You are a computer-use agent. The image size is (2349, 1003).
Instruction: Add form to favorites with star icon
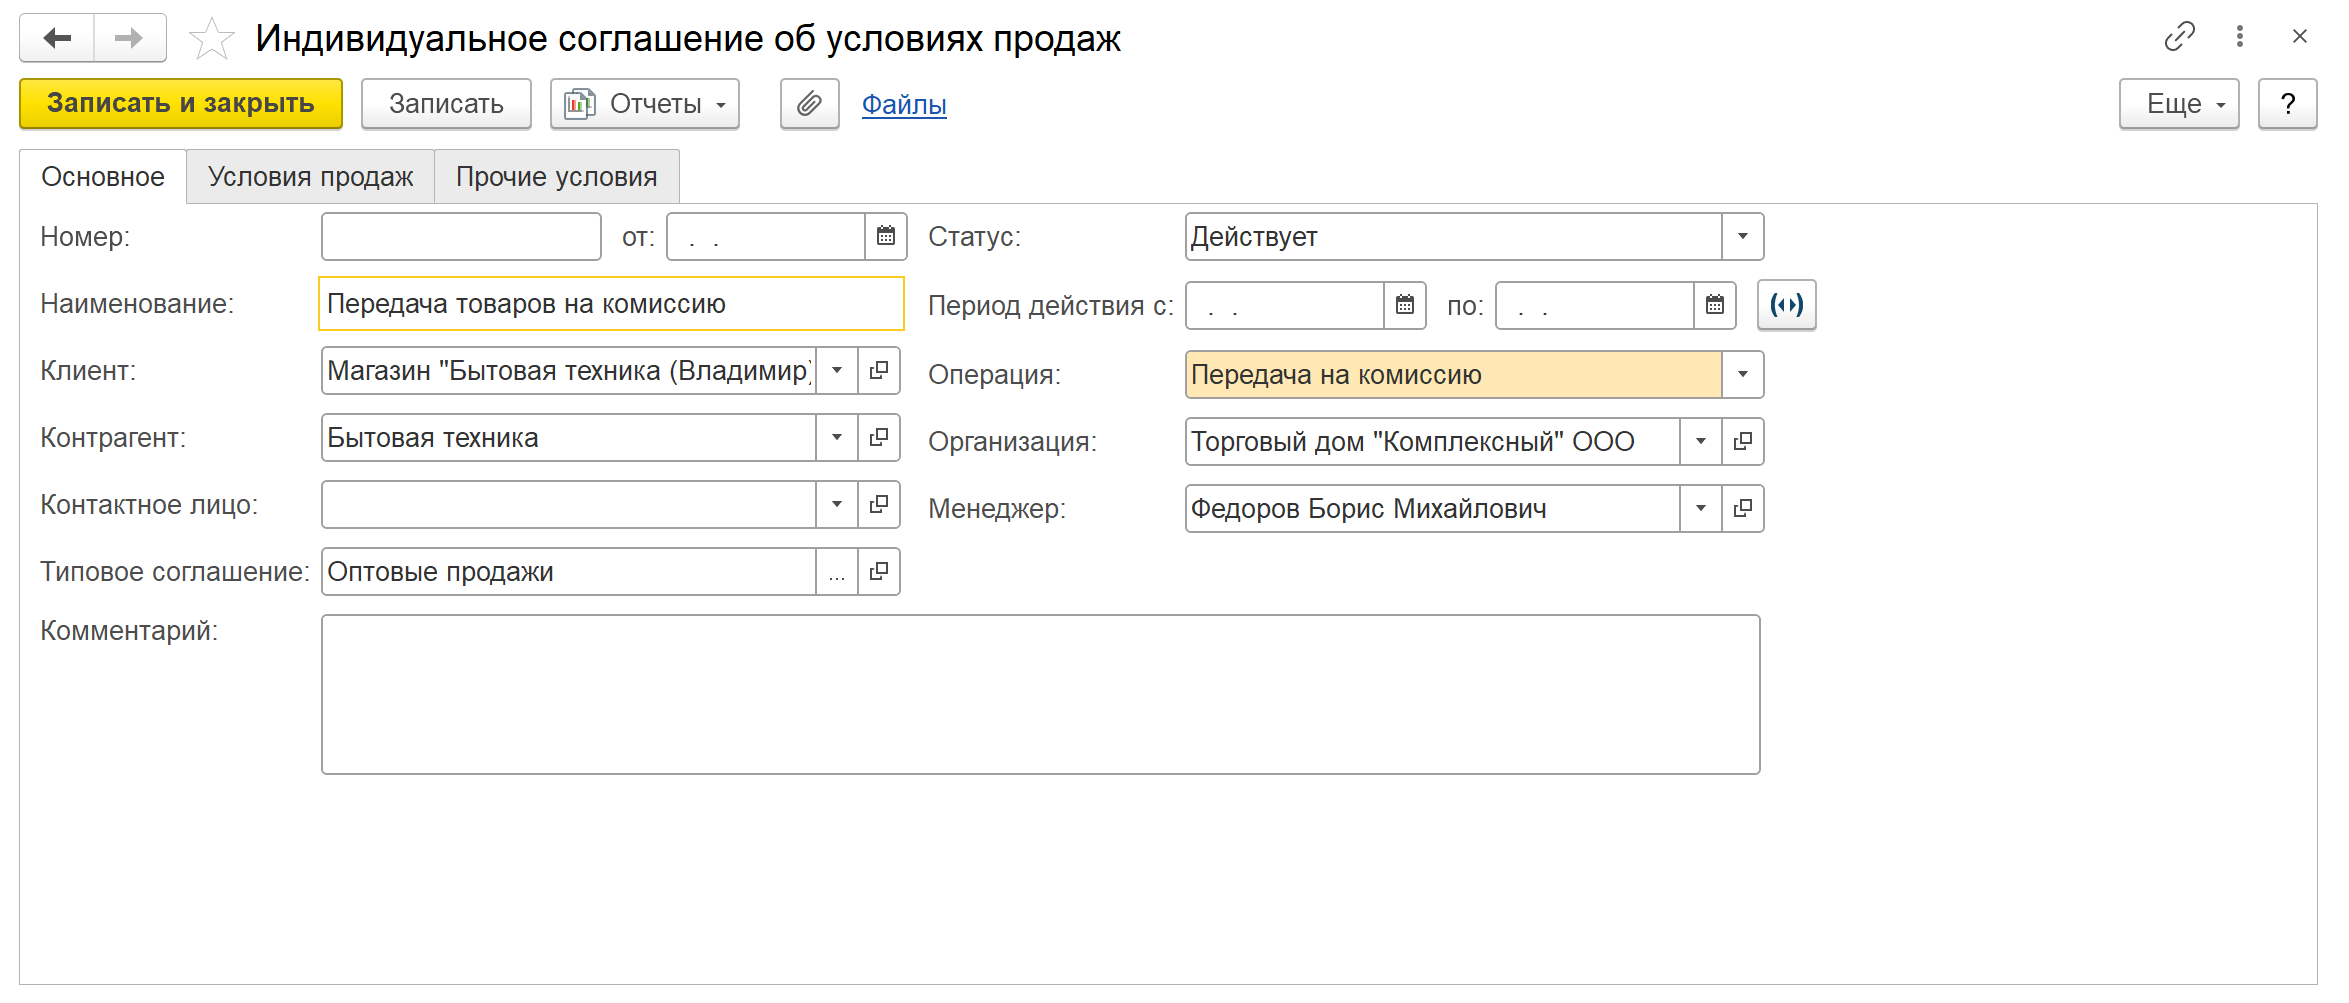211,39
